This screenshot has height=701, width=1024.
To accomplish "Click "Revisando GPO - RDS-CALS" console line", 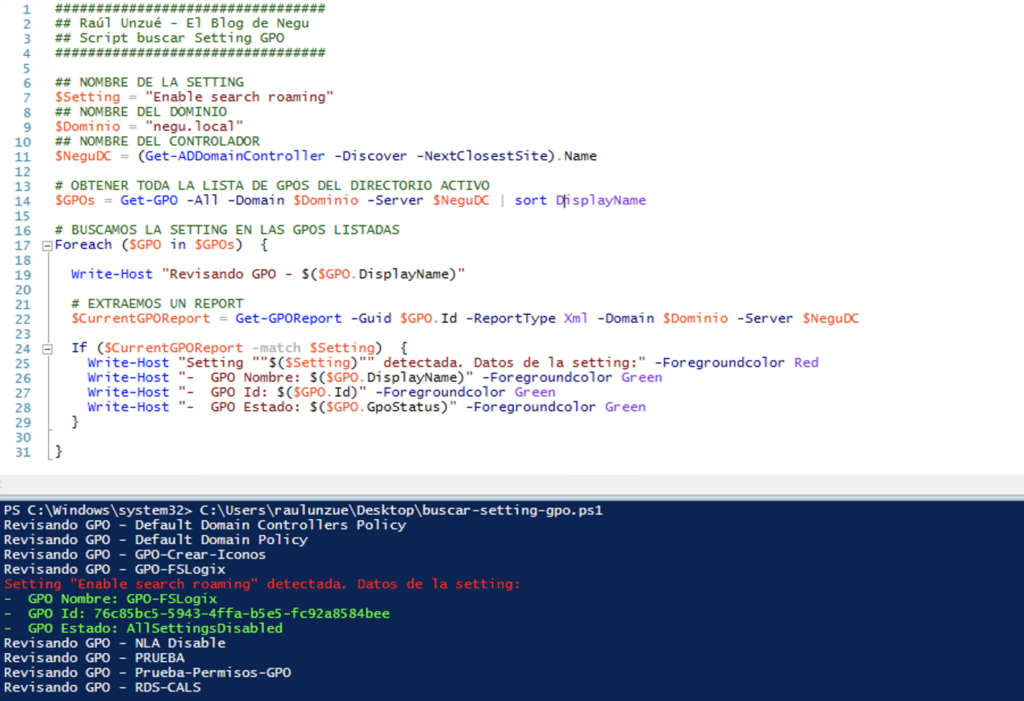I will point(102,687).
